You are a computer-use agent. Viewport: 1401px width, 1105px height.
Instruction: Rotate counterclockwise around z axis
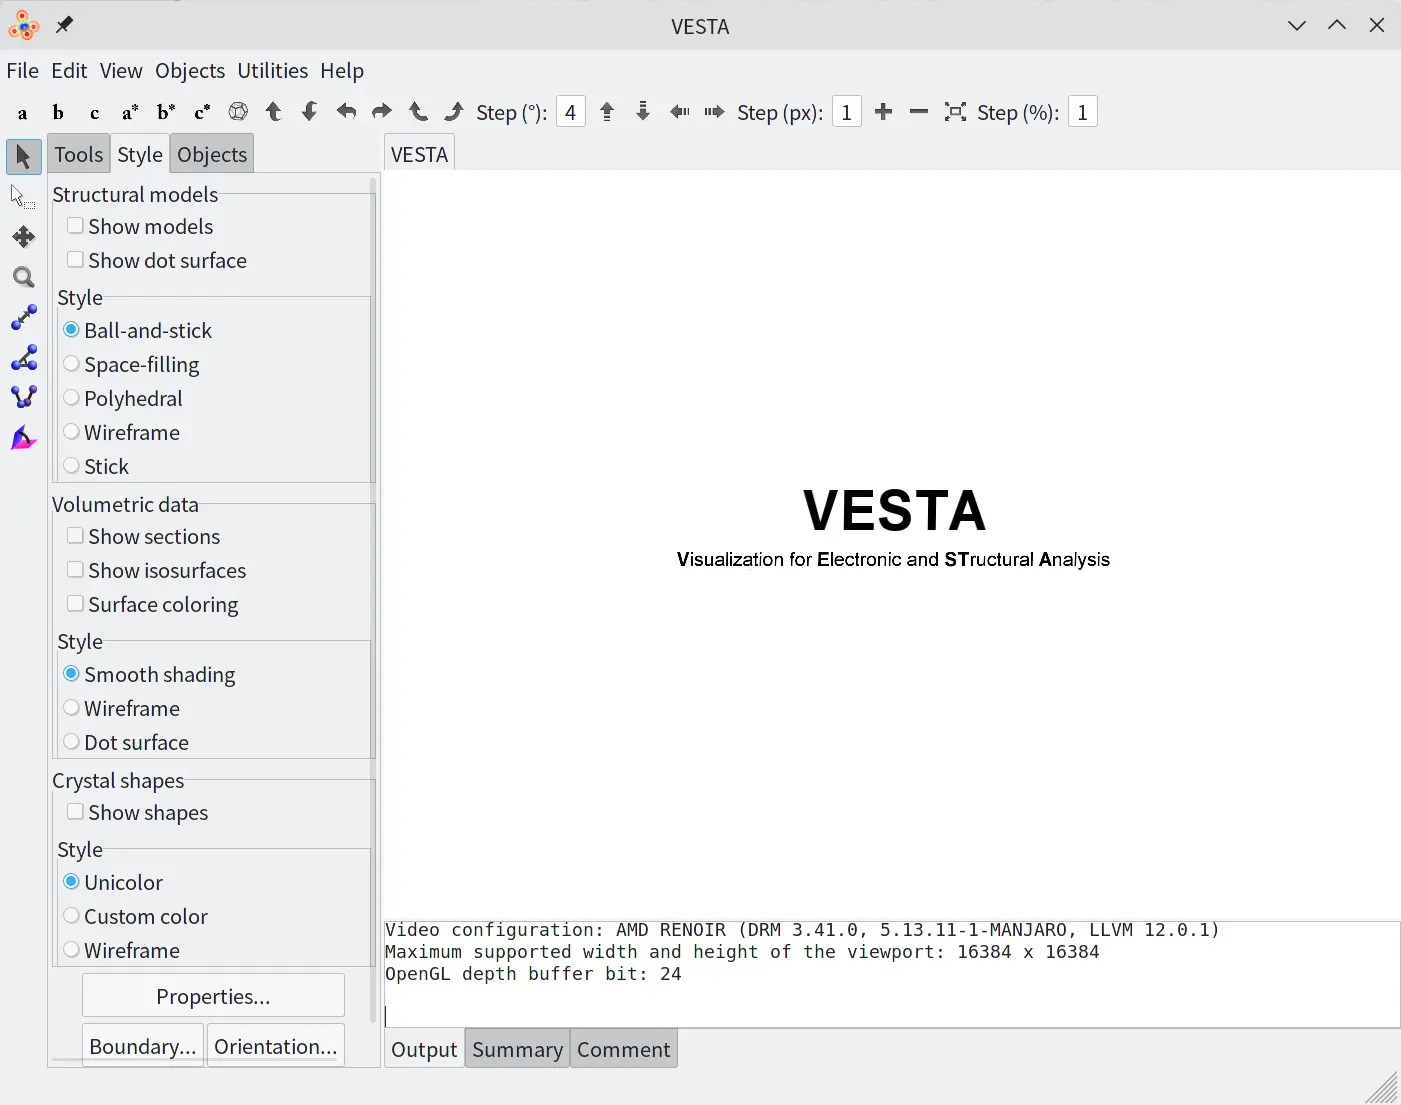pos(418,112)
